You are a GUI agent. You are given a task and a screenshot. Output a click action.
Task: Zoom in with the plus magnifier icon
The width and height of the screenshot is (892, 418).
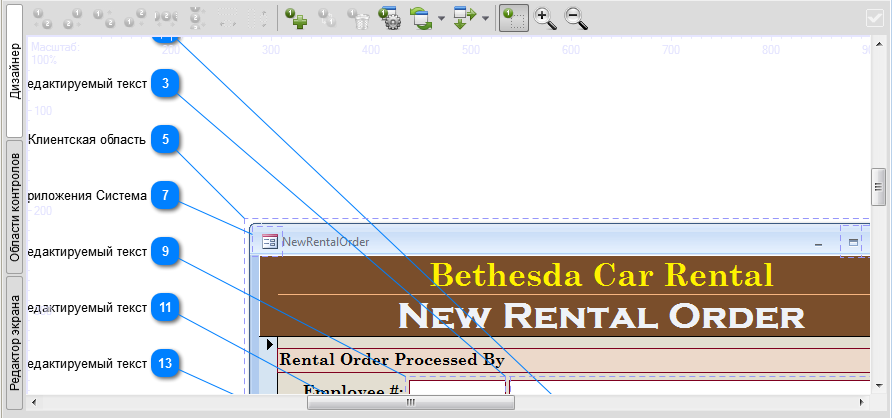click(x=546, y=18)
